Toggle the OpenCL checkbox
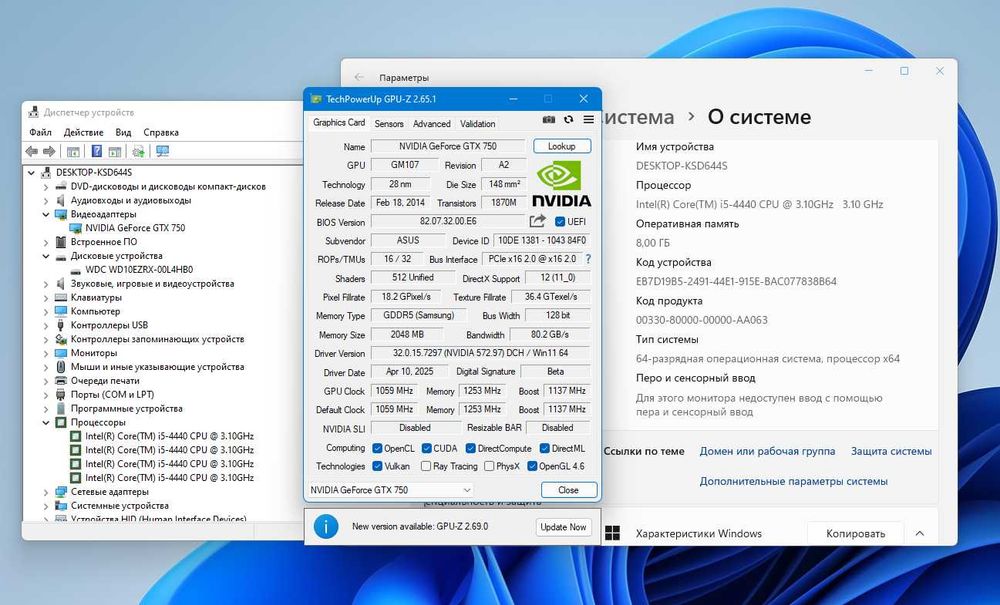 [x=378, y=448]
